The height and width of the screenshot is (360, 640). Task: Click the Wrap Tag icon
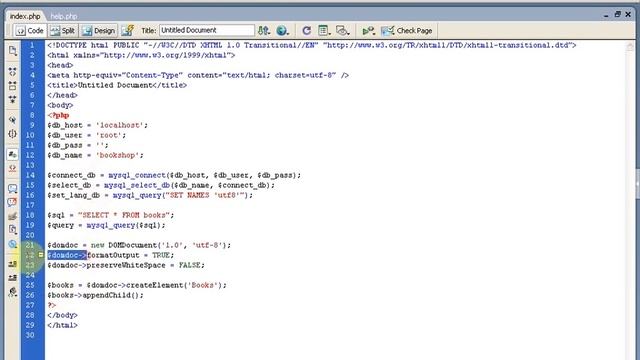tap(13, 216)
